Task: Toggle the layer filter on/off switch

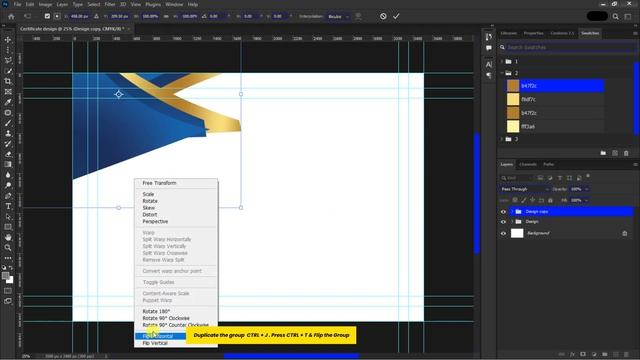Action: [588, 176]
